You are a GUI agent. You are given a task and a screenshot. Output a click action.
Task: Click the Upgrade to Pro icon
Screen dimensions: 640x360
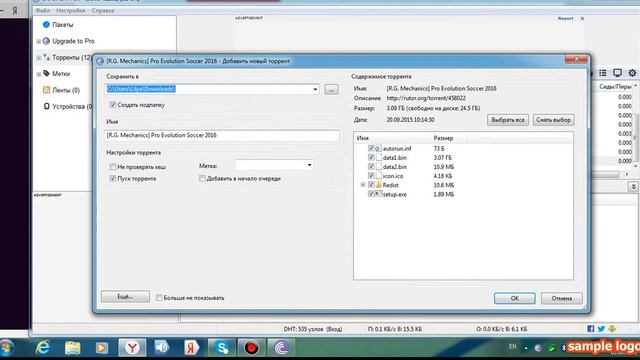click(x=46, y=41)
